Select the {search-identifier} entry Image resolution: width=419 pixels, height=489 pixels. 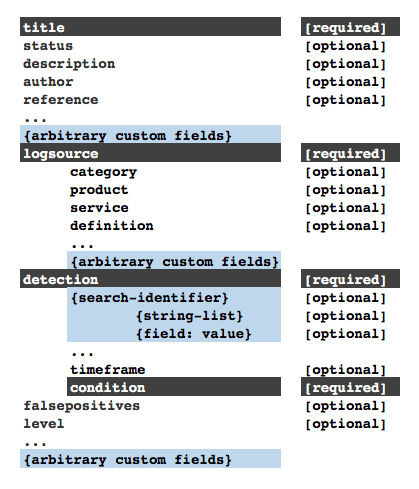point(149,298)
